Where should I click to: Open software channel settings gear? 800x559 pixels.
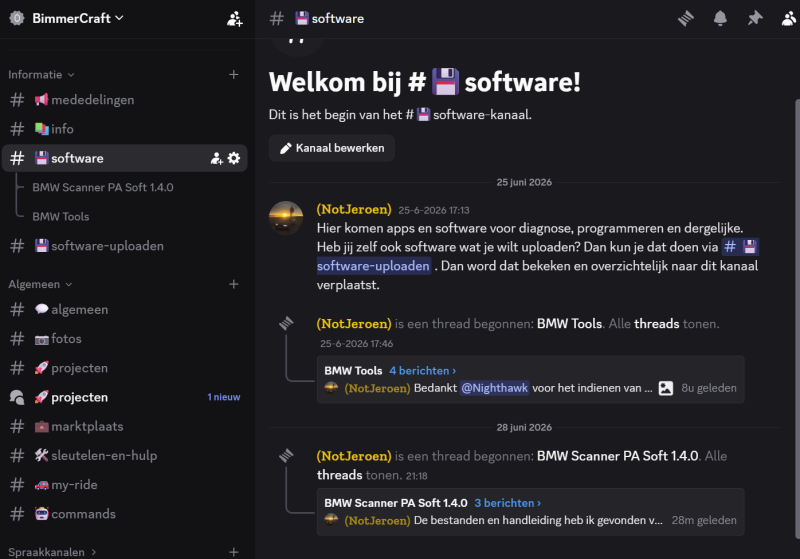(234, 158)
